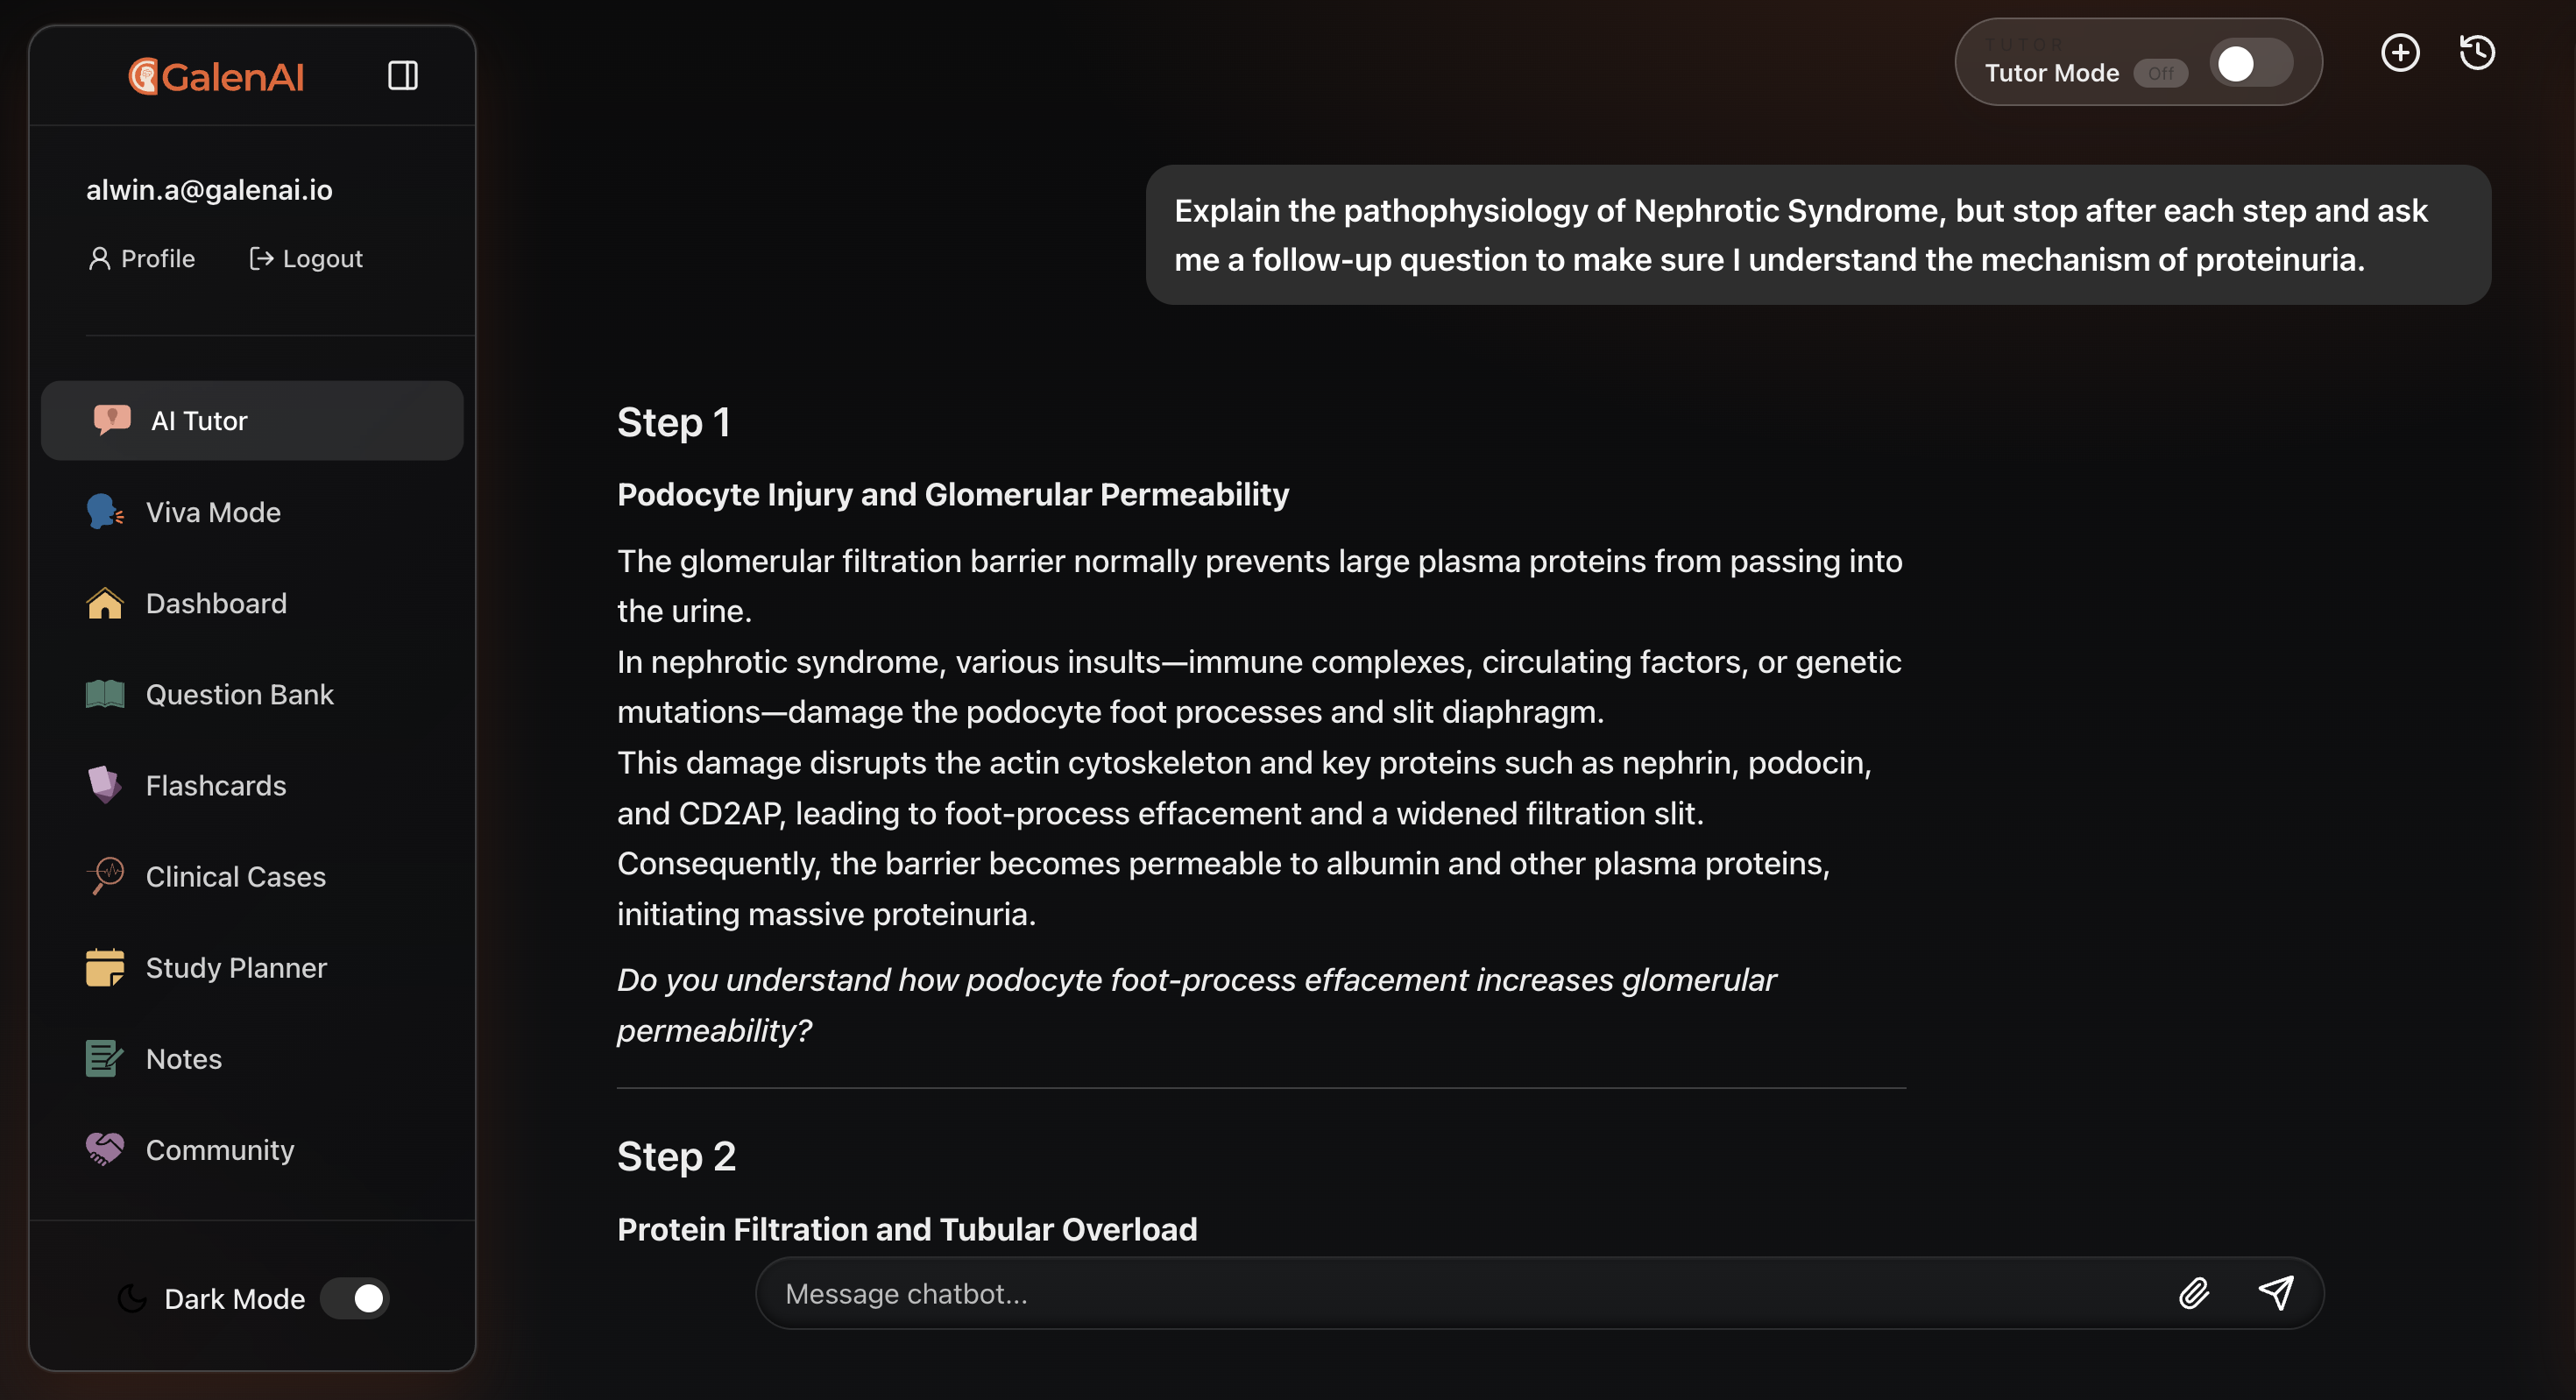This screenshot has width=2576, height=1400.
Task: Click the Logout button
Action: coord(306,259)
